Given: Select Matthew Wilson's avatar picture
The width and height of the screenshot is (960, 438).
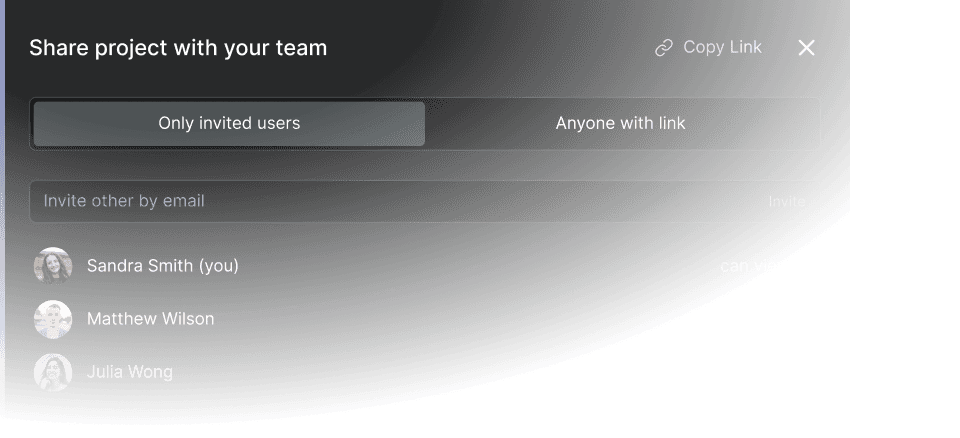Looking at the screenshot, I should point(53,319).
